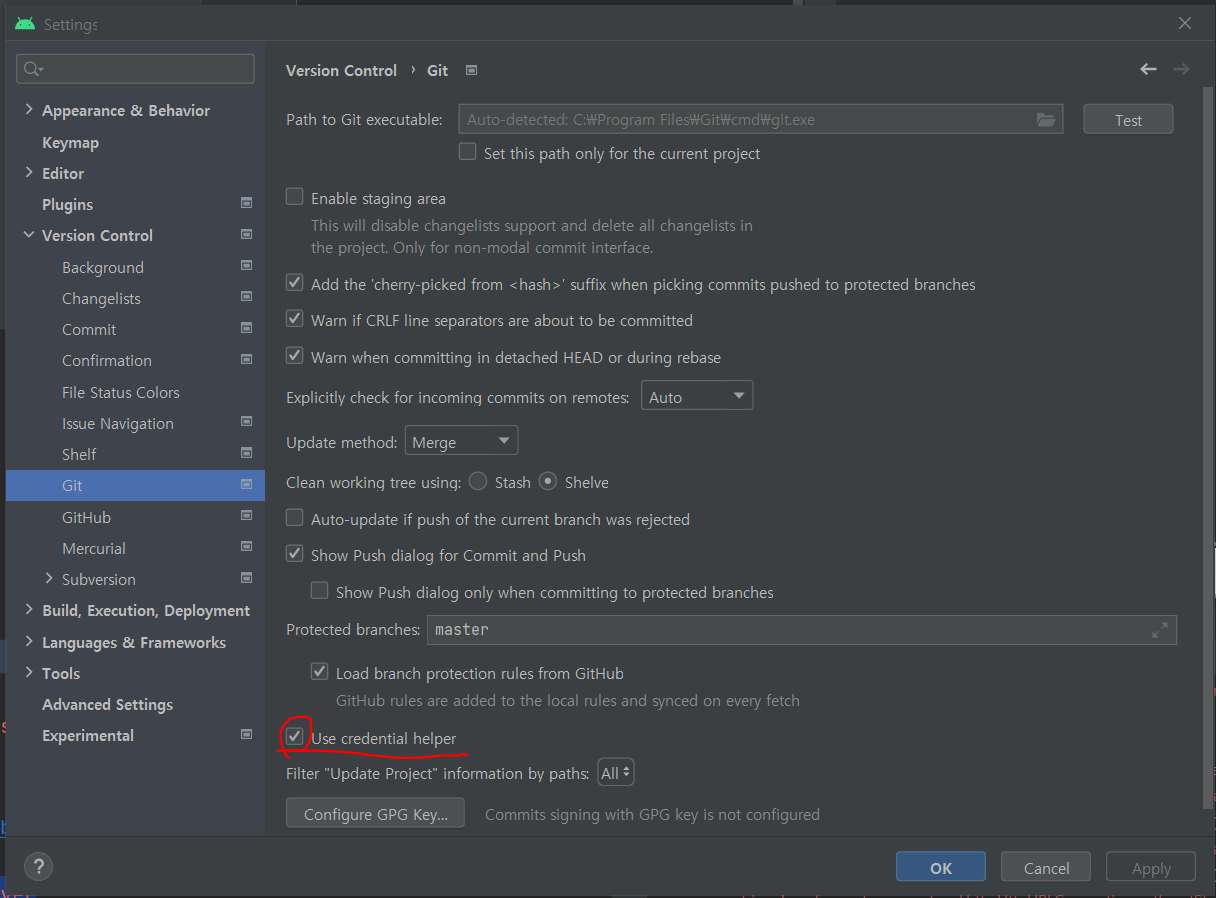Select the Stash radio button
The height and width of the screenshot is (898, 1216).
point(478,481)
